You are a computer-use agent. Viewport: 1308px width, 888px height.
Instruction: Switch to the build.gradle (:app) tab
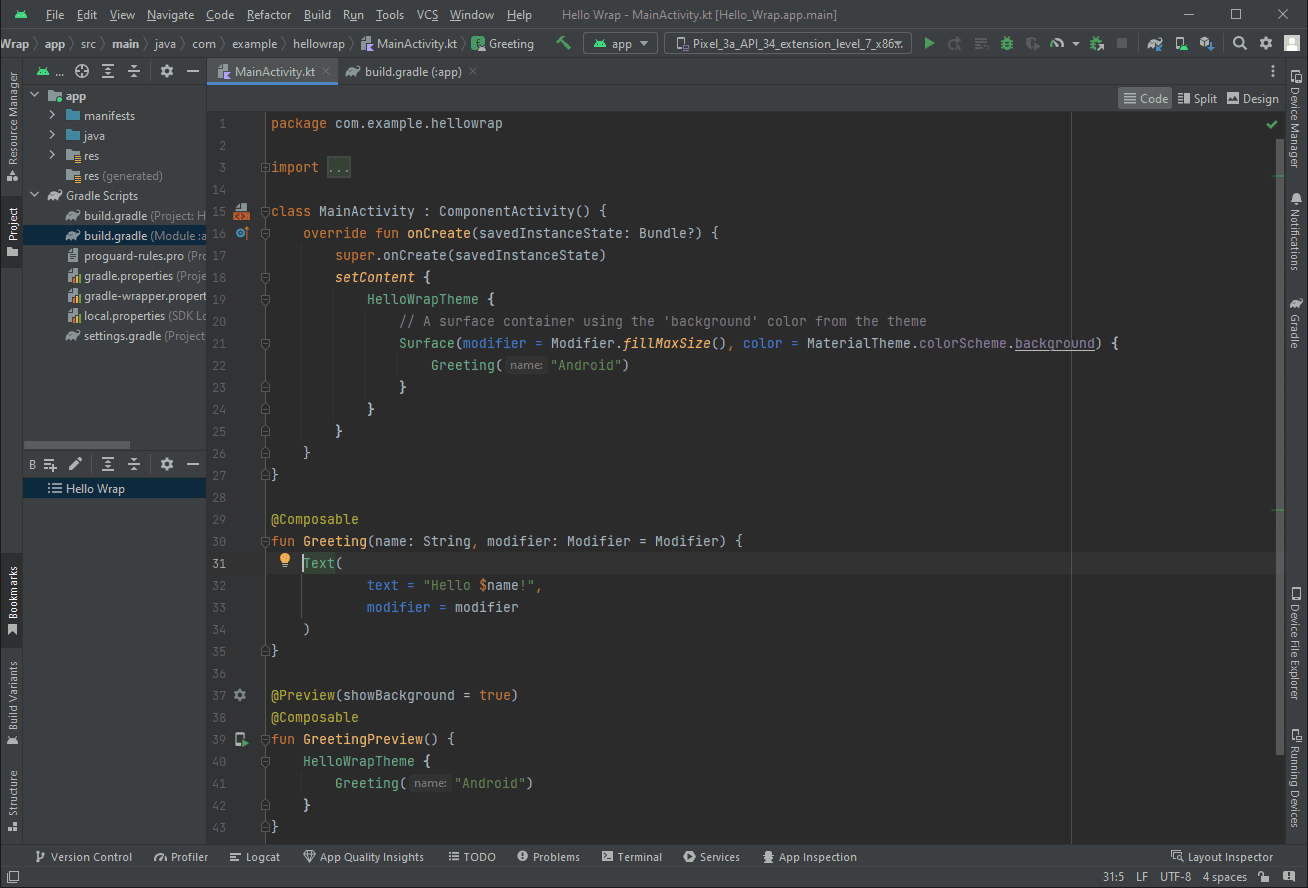click(x=412, y=72)
